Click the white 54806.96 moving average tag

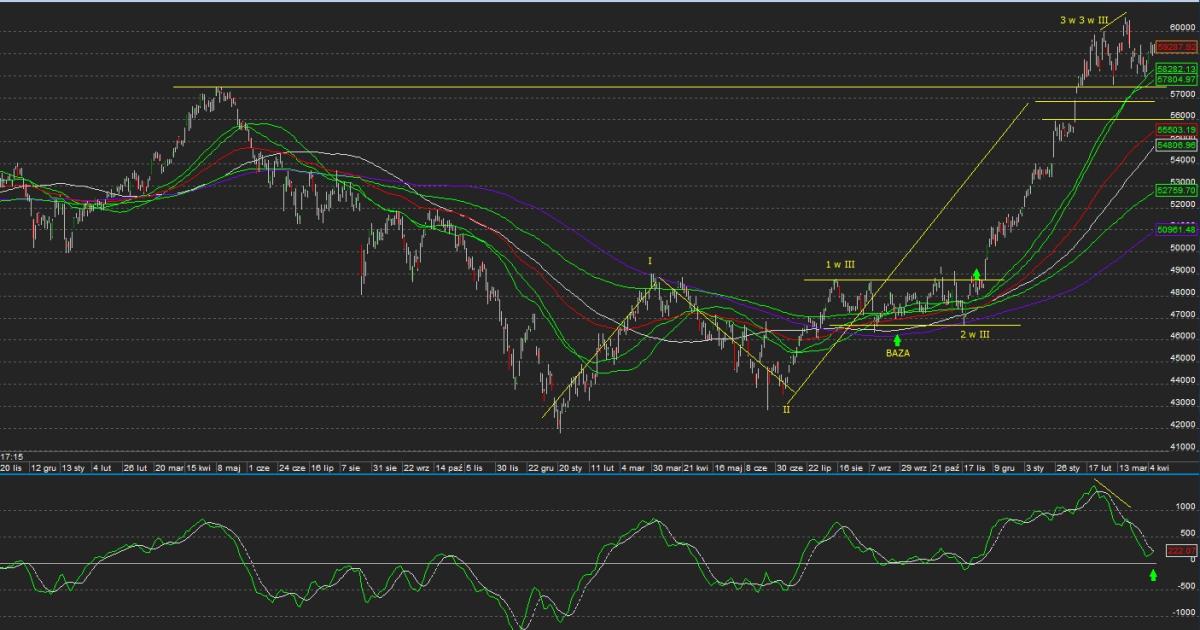point(1176,145)
